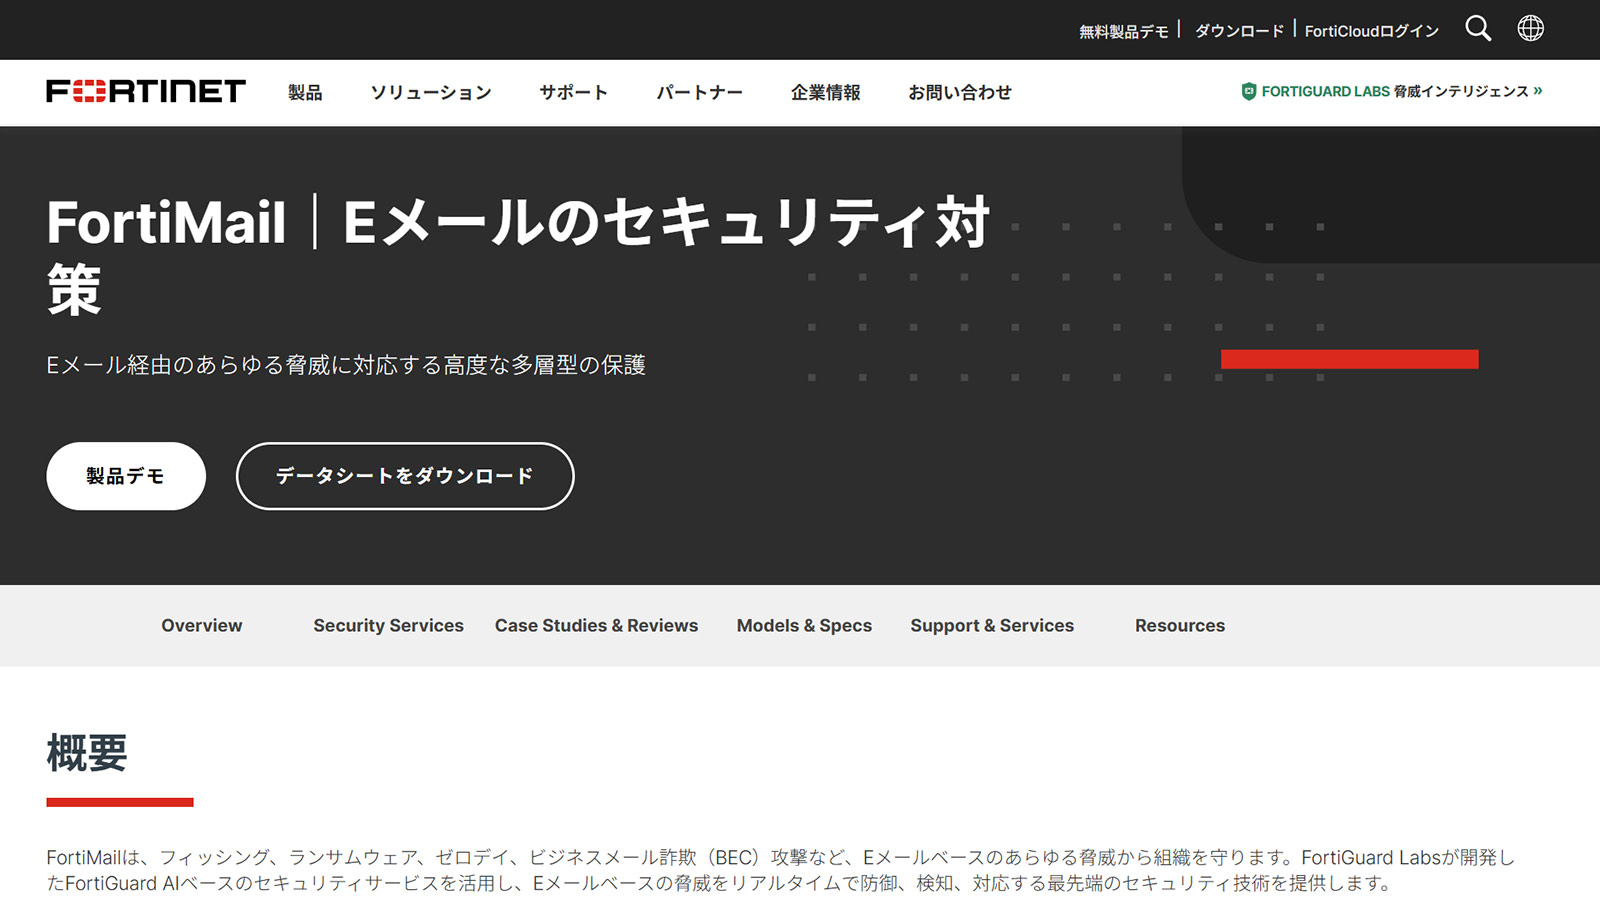This screenshot has height=900, width=1600.
Task: Click the FortiGuard Labs shield icon
Action: coord(1249,91)
